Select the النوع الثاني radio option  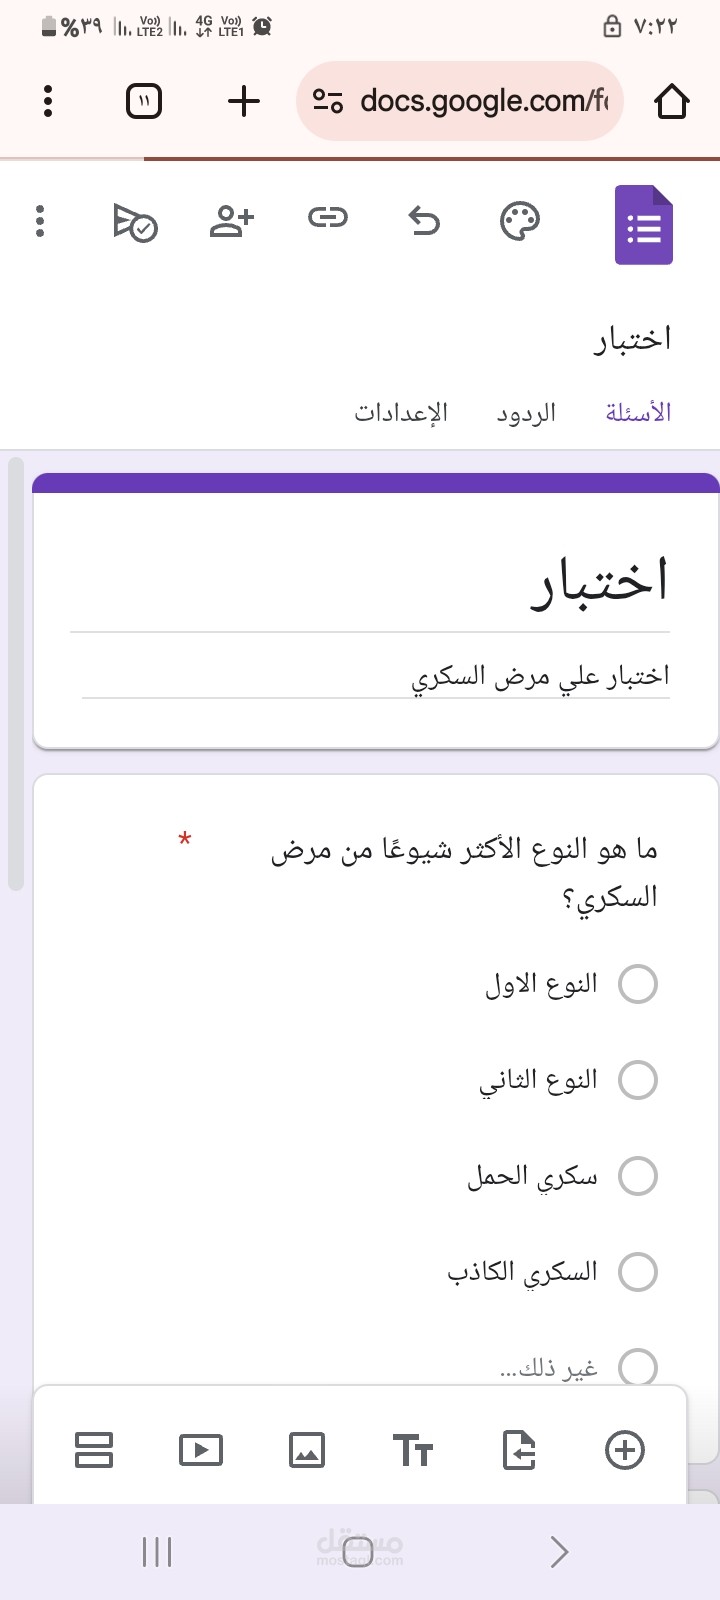point(638,1080)
